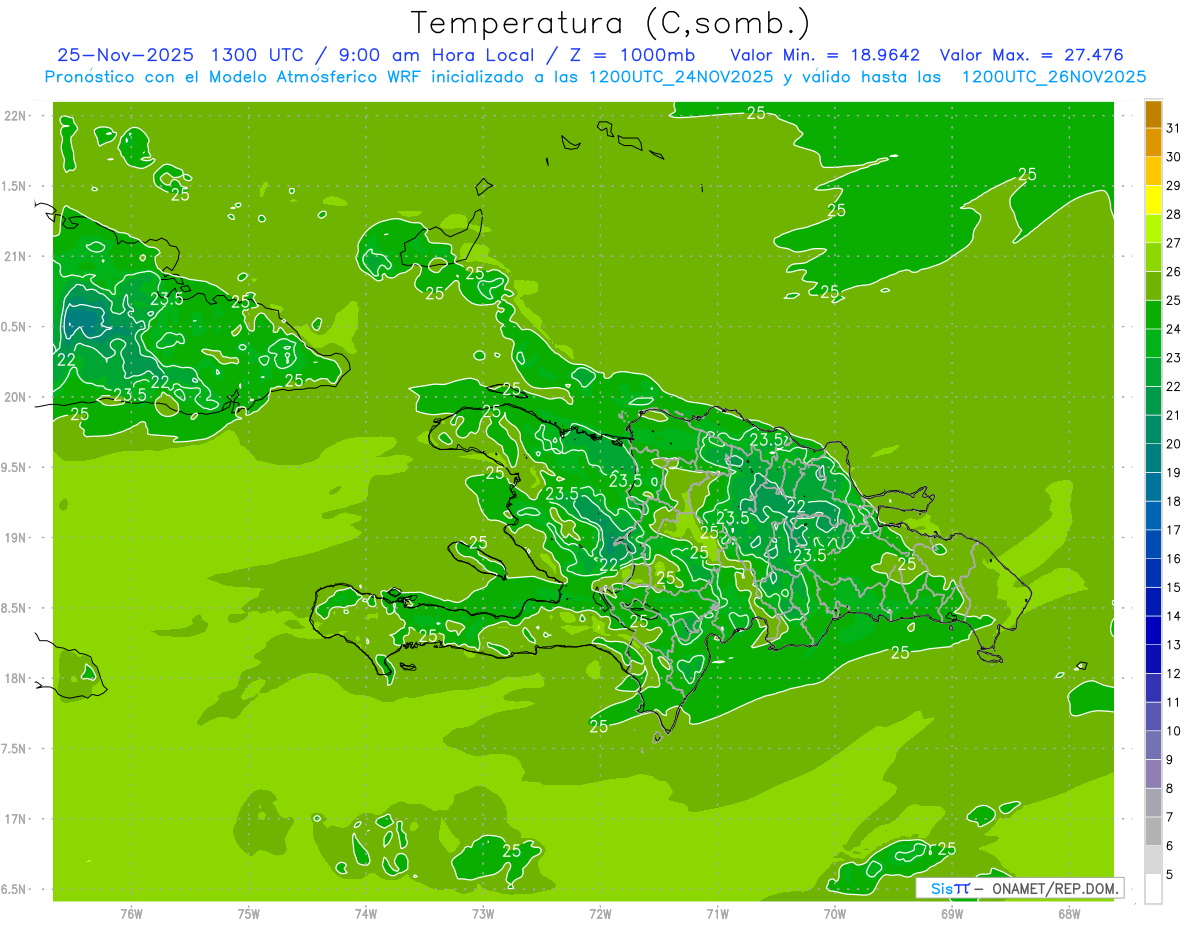Click the '18N' latitude axis label
This screenshot has width=1200, height=927.
(16, 678)
